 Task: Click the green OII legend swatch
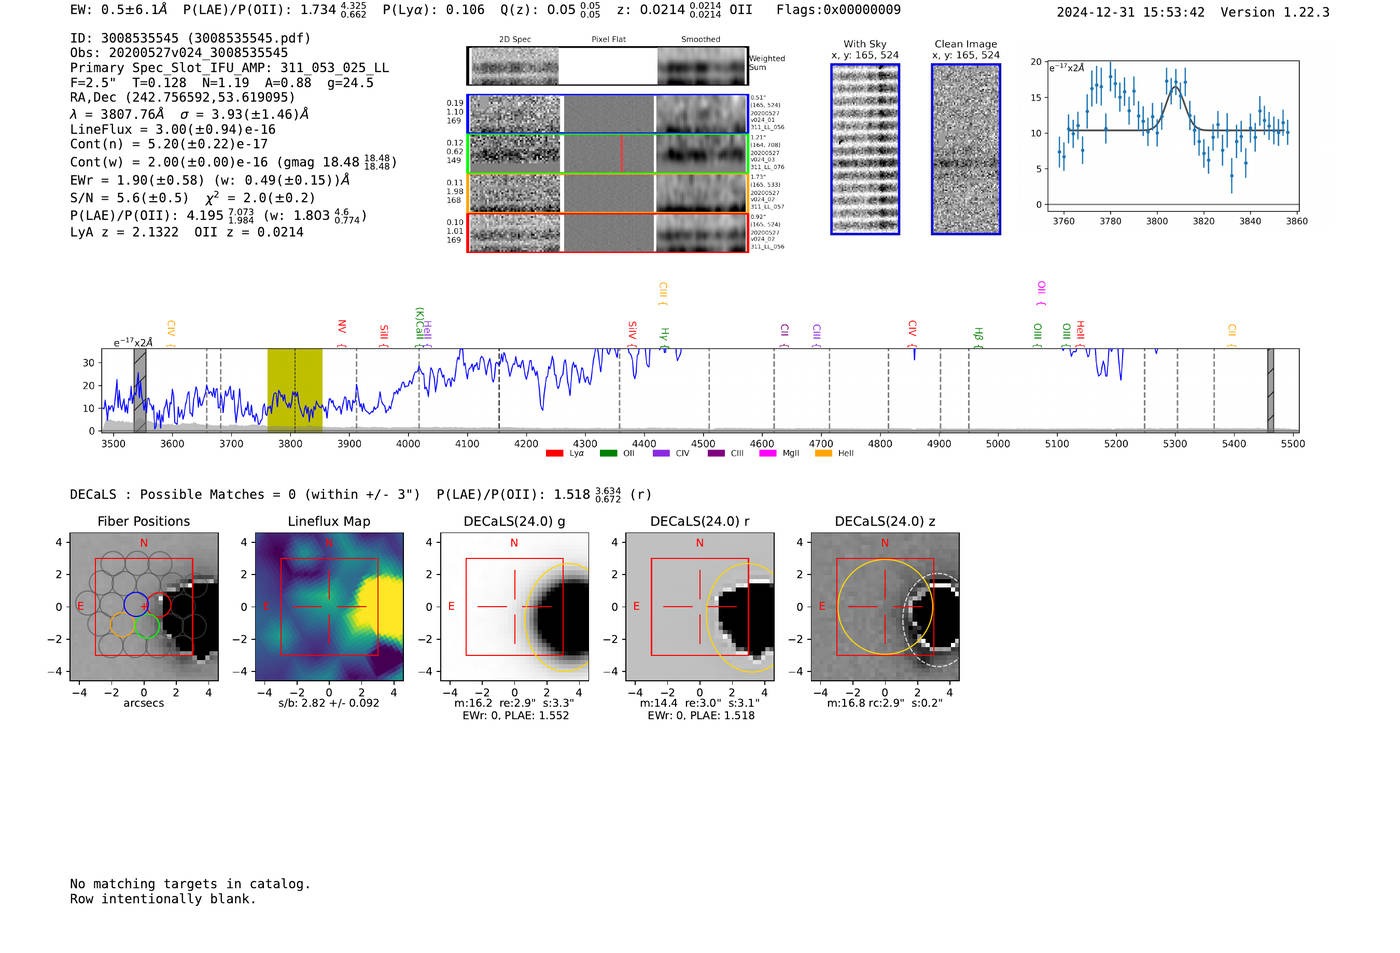click(x=608, y=454)
